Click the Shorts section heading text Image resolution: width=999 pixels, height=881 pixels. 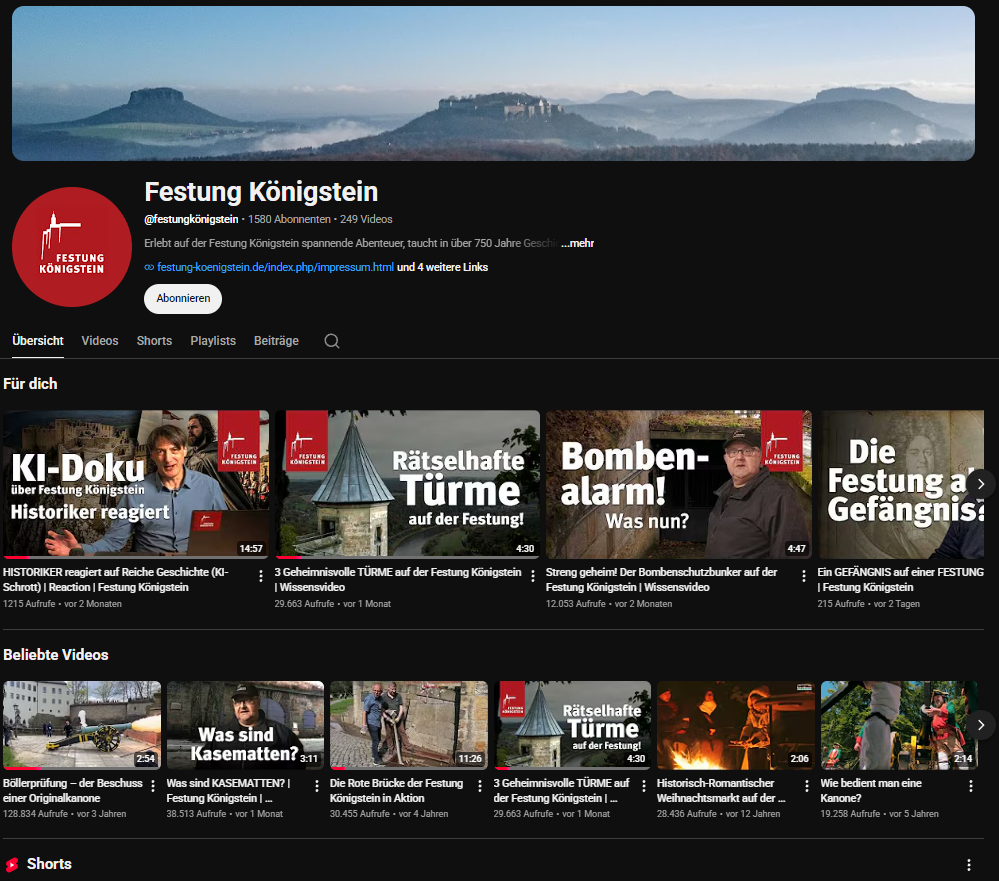coord(49,864)
